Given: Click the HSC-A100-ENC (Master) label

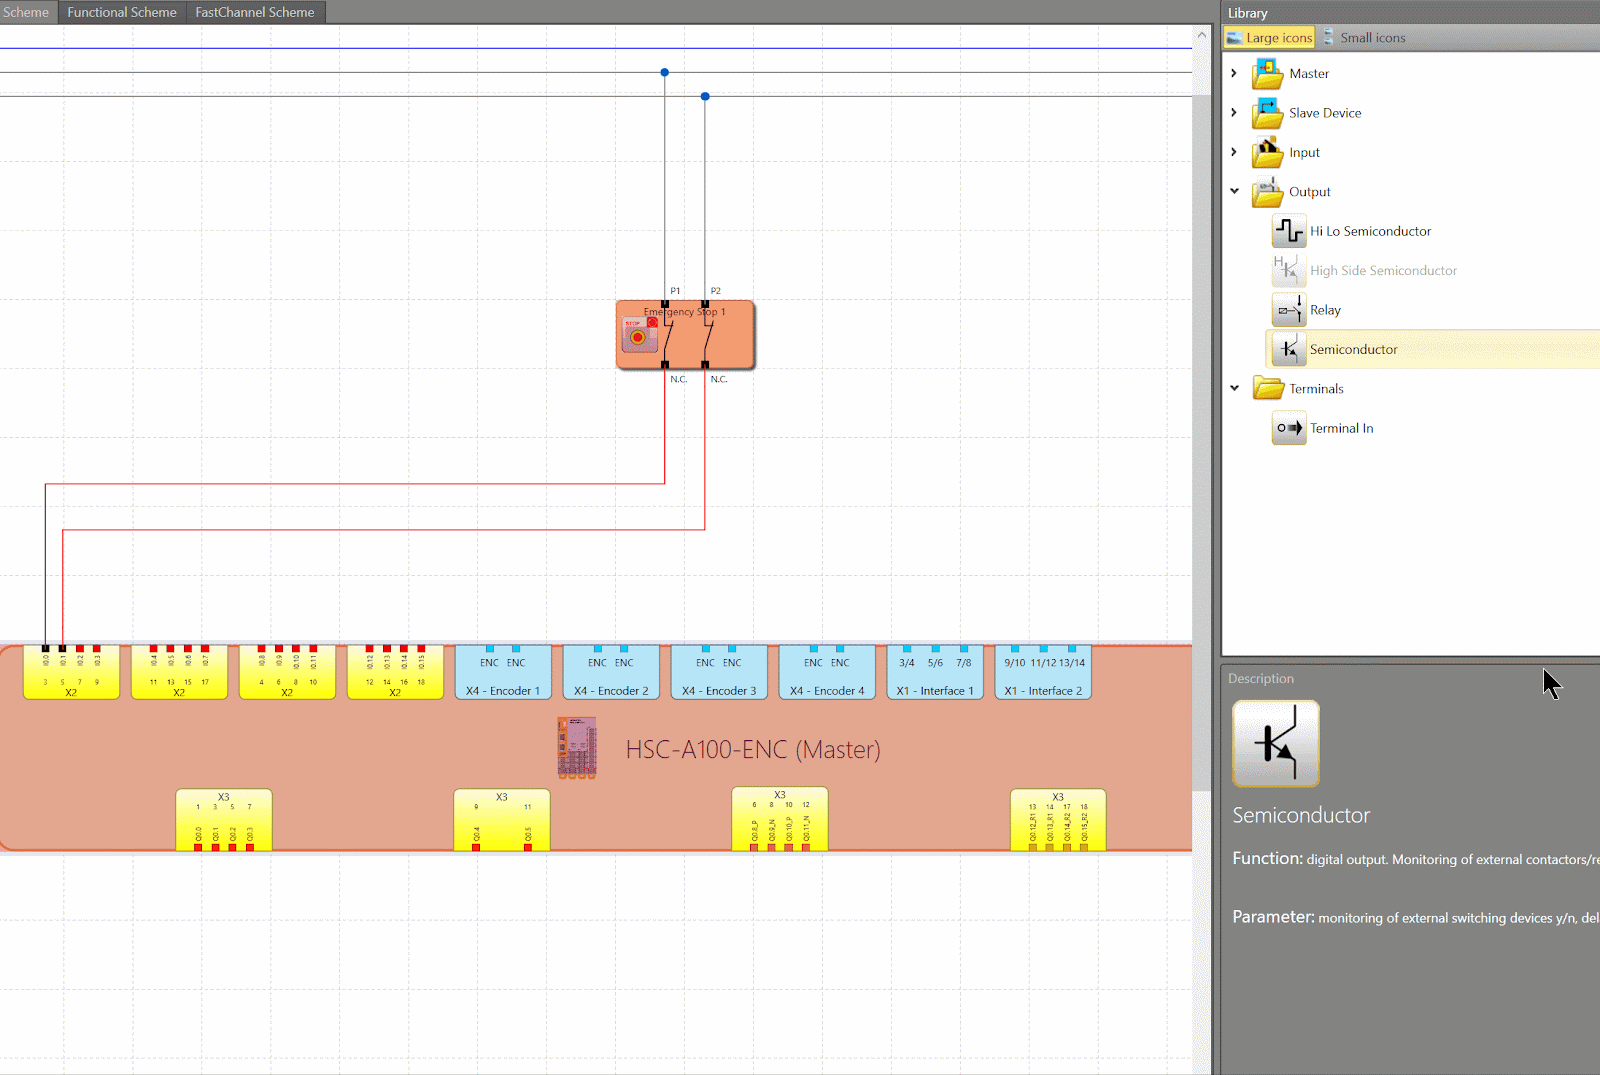Looking at the screenshot, I should click(753, 749).
